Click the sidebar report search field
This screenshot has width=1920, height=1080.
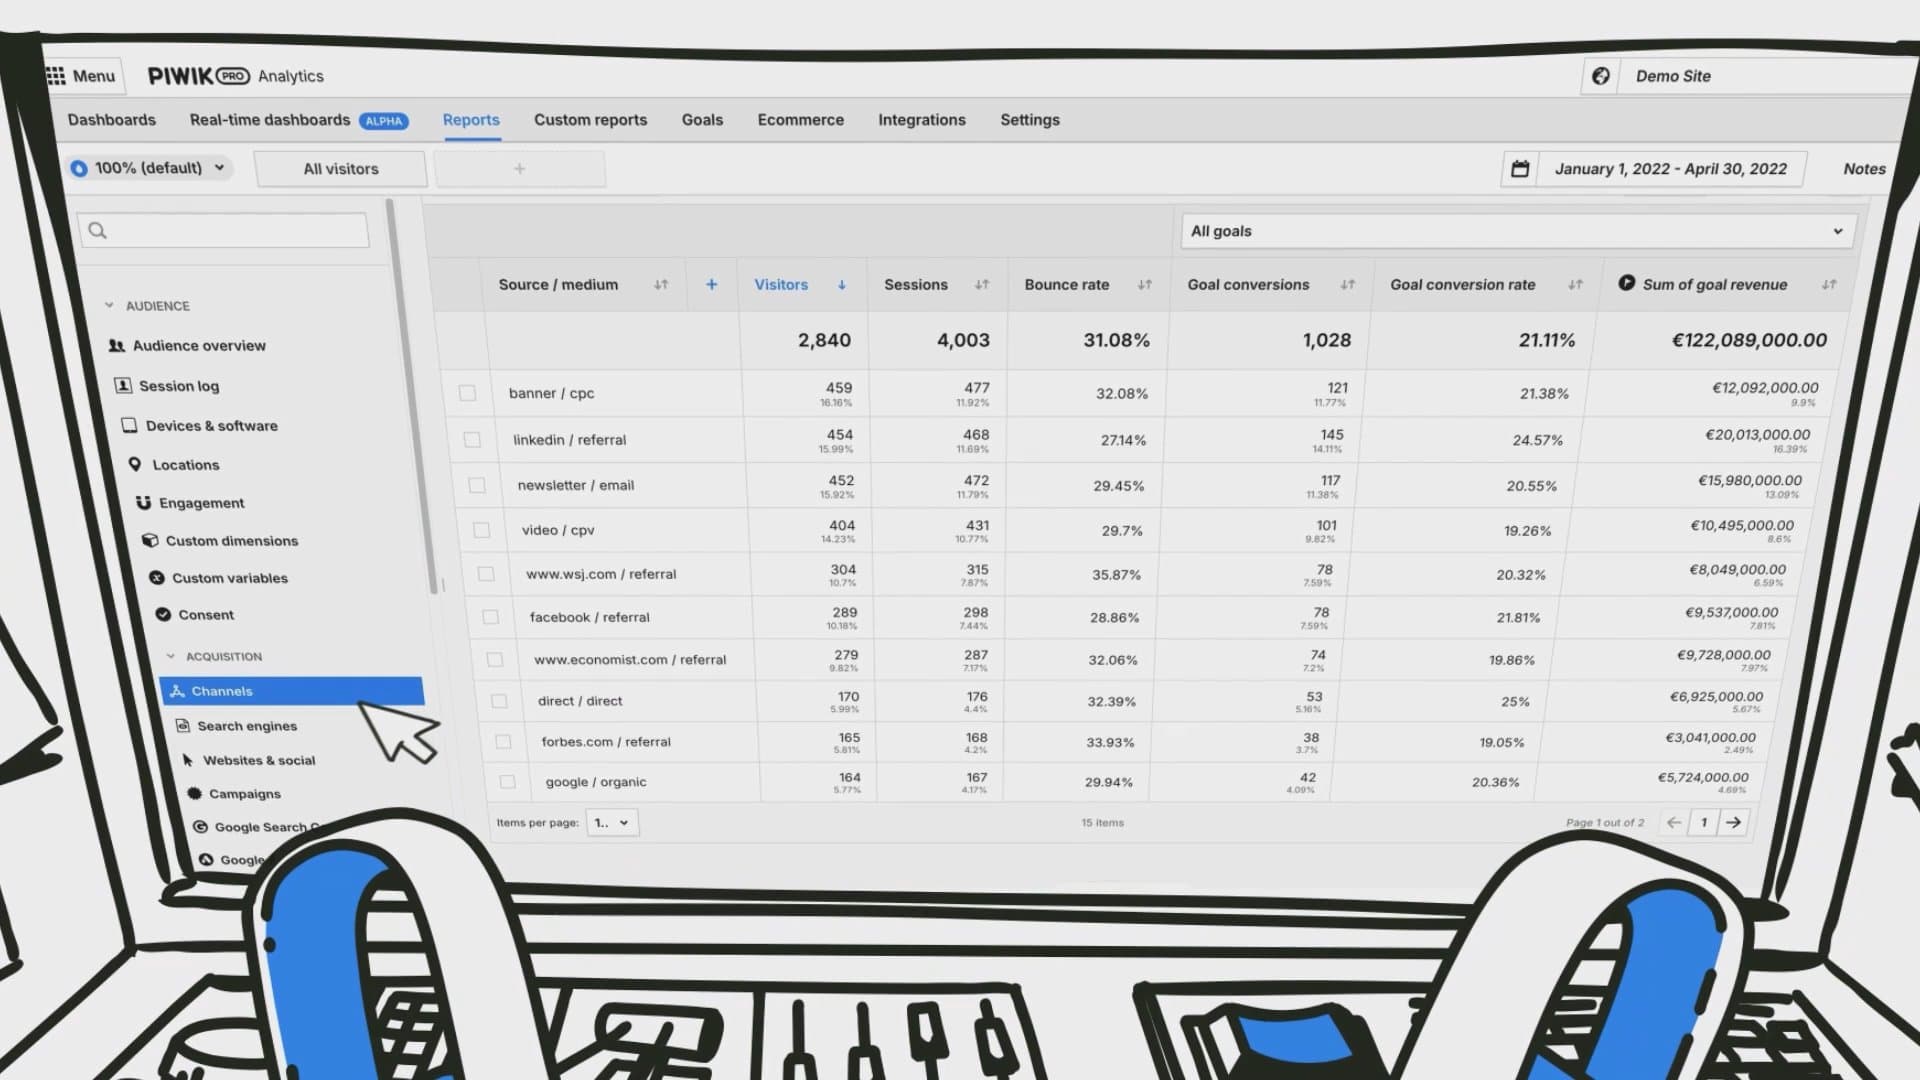point(225,231)
